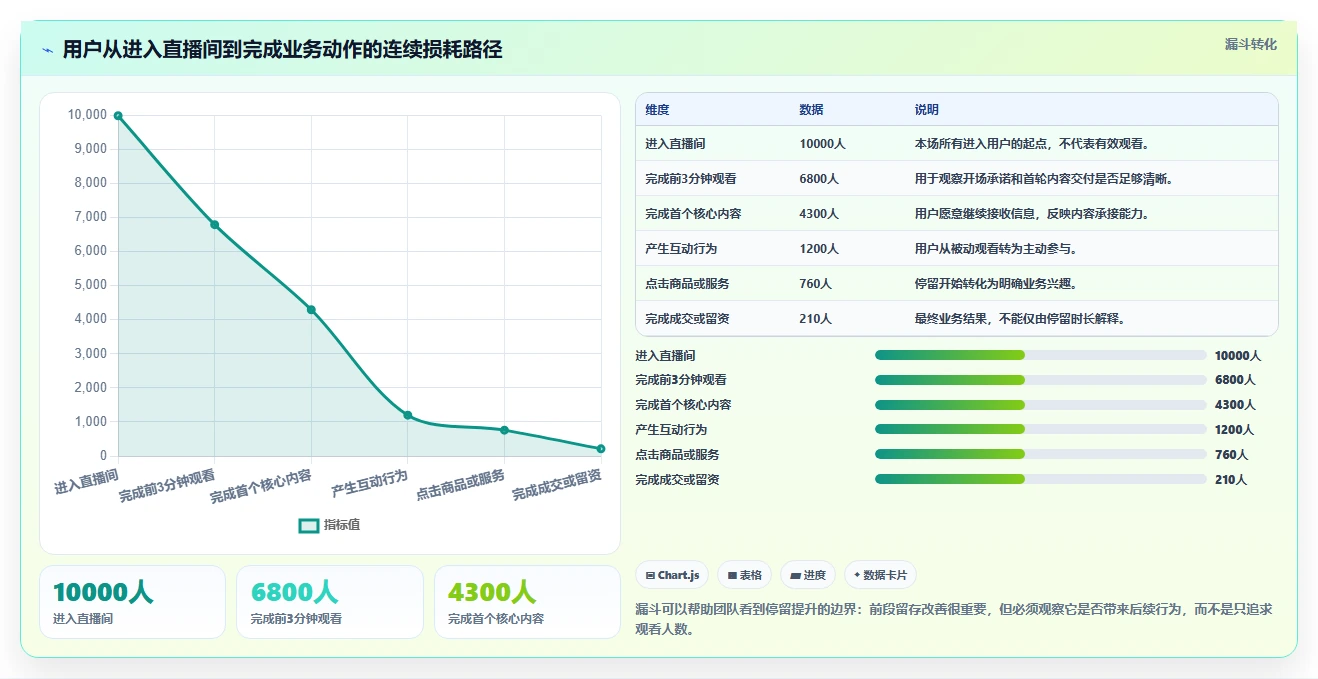
Task: Click the 漏斗转化 label
Action: [1251, 44]
